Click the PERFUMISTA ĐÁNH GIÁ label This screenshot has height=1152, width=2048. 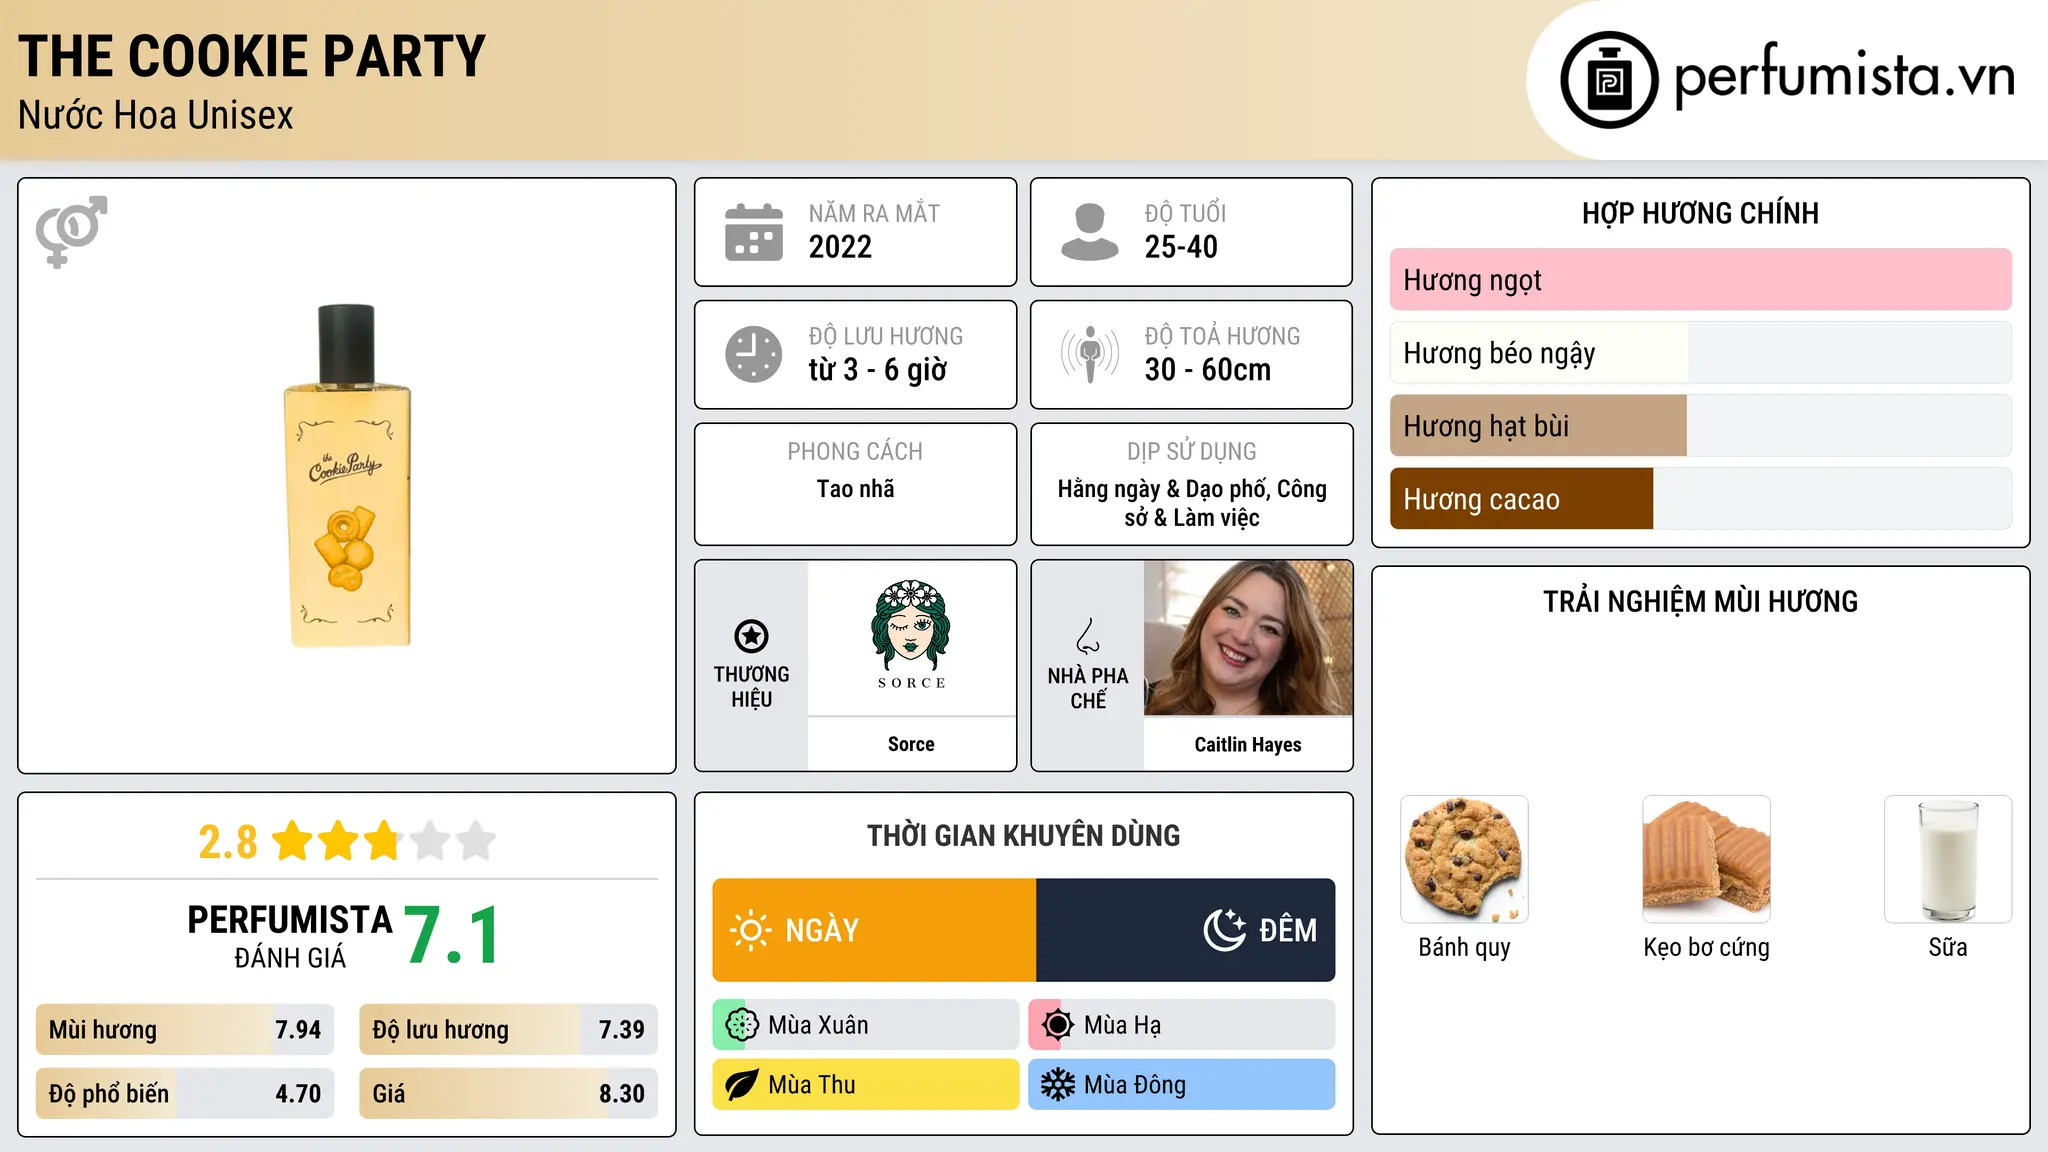[x=290, y=936]
